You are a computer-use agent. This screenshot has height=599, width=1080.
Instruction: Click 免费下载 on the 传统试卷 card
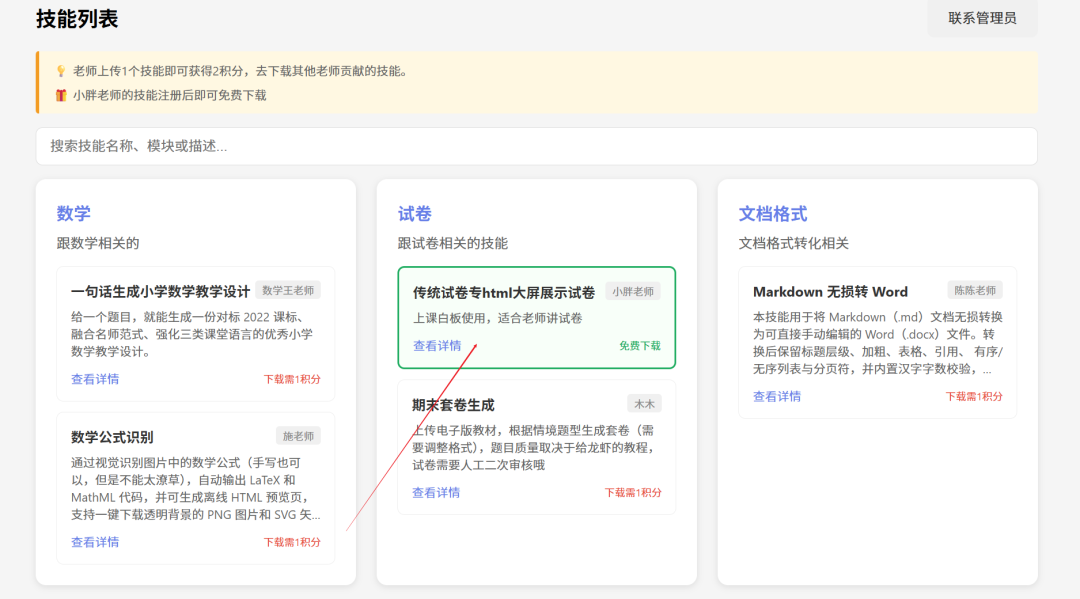click(640, 346)
